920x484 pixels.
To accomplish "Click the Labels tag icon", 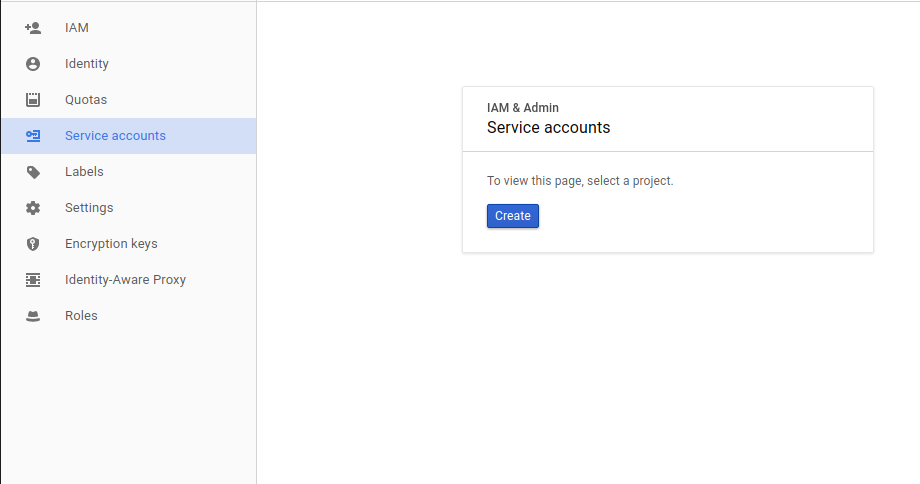I will pyautogui.click(x=33, y=172).
